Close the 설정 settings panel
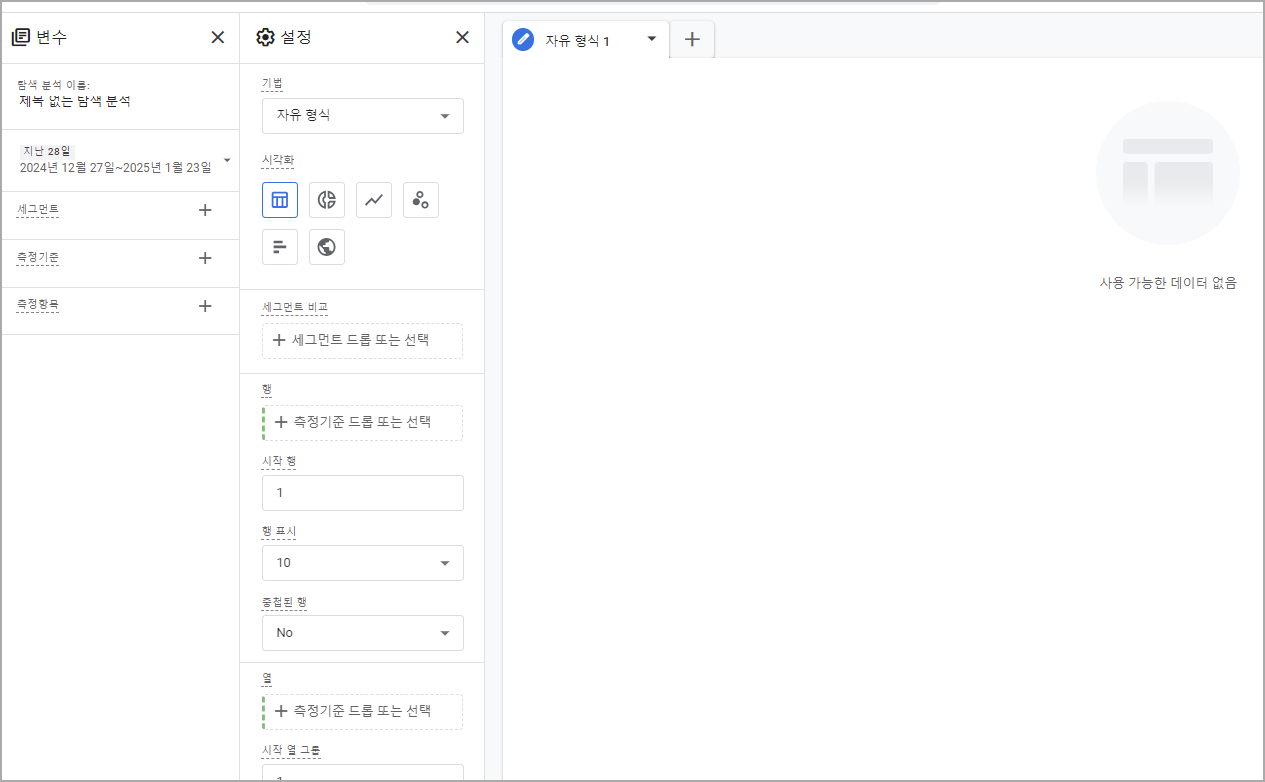 [461, 37]
